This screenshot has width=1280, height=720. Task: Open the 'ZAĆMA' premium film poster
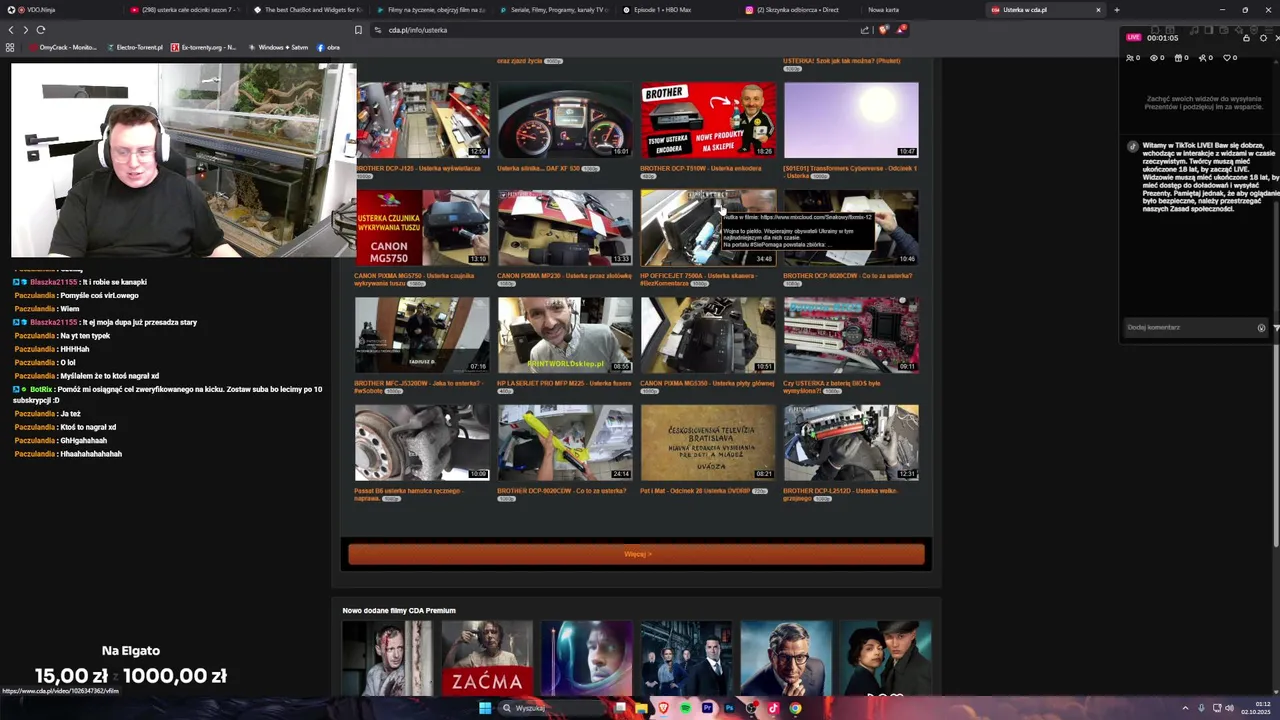click(487, 658)
